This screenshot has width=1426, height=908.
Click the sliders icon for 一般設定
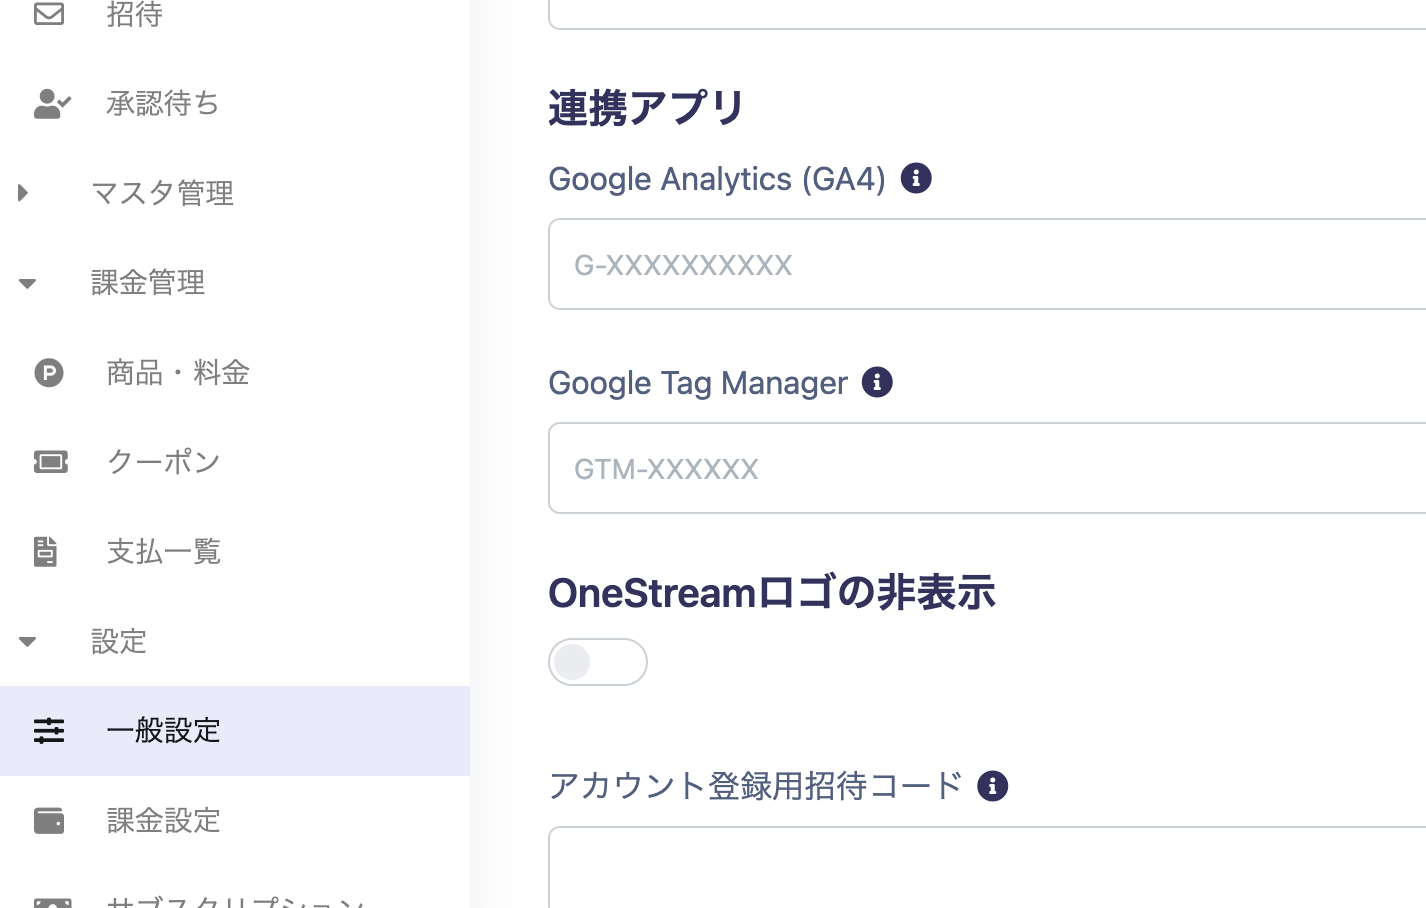click(49, 731)
